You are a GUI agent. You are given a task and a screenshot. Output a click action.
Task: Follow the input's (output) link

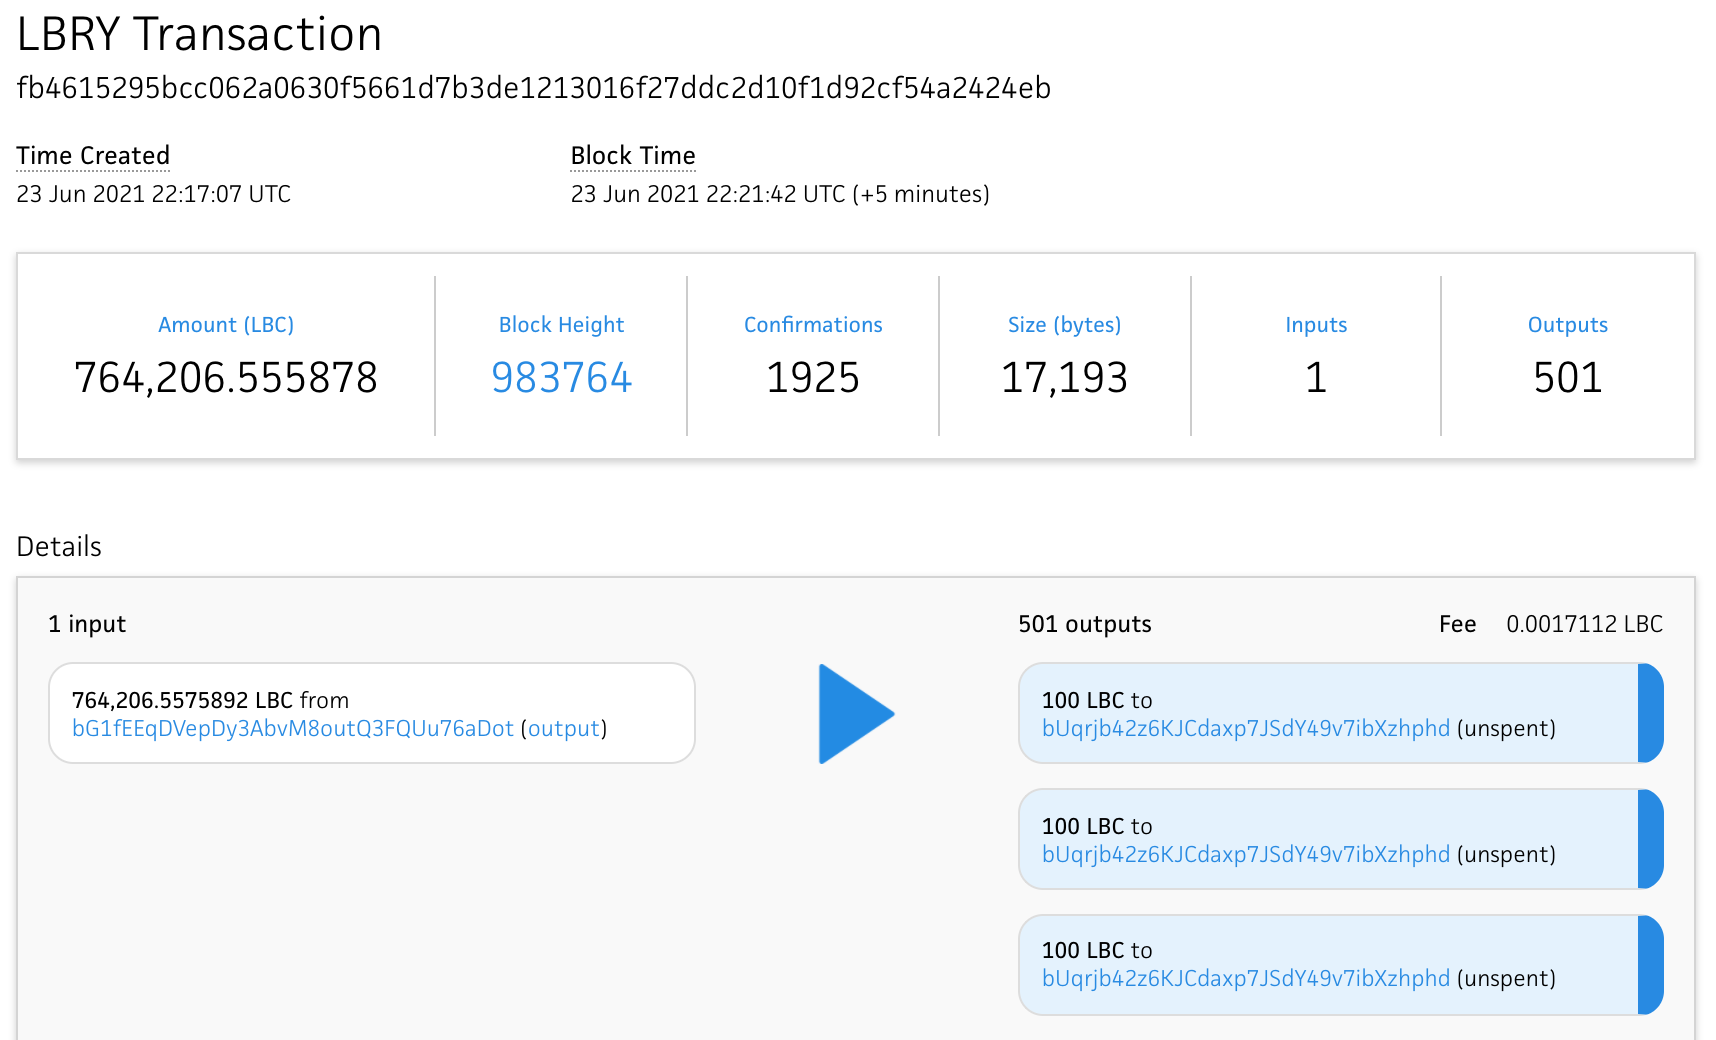564,728
